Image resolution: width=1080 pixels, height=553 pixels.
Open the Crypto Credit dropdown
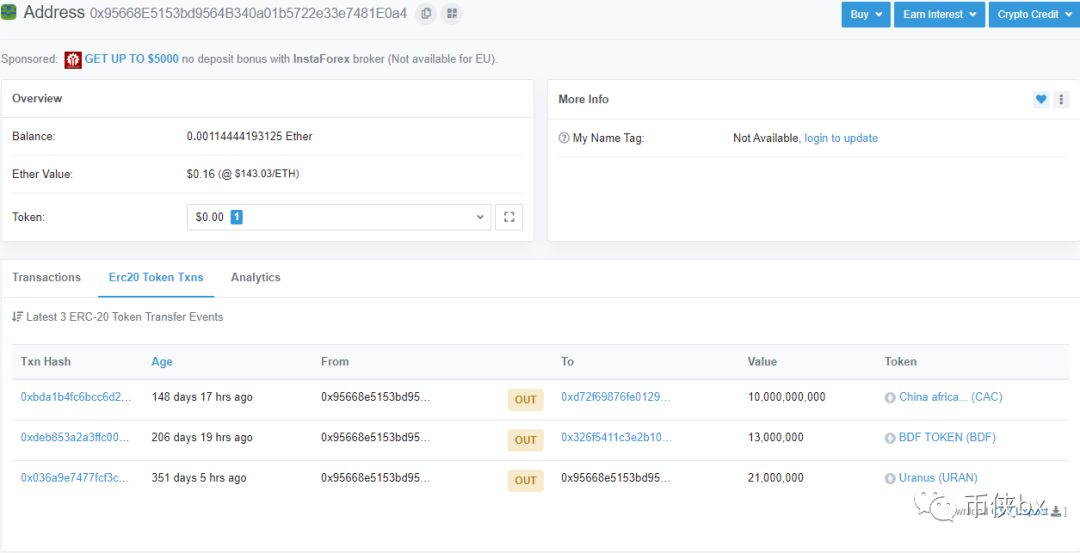click(x=1034, y=14)
